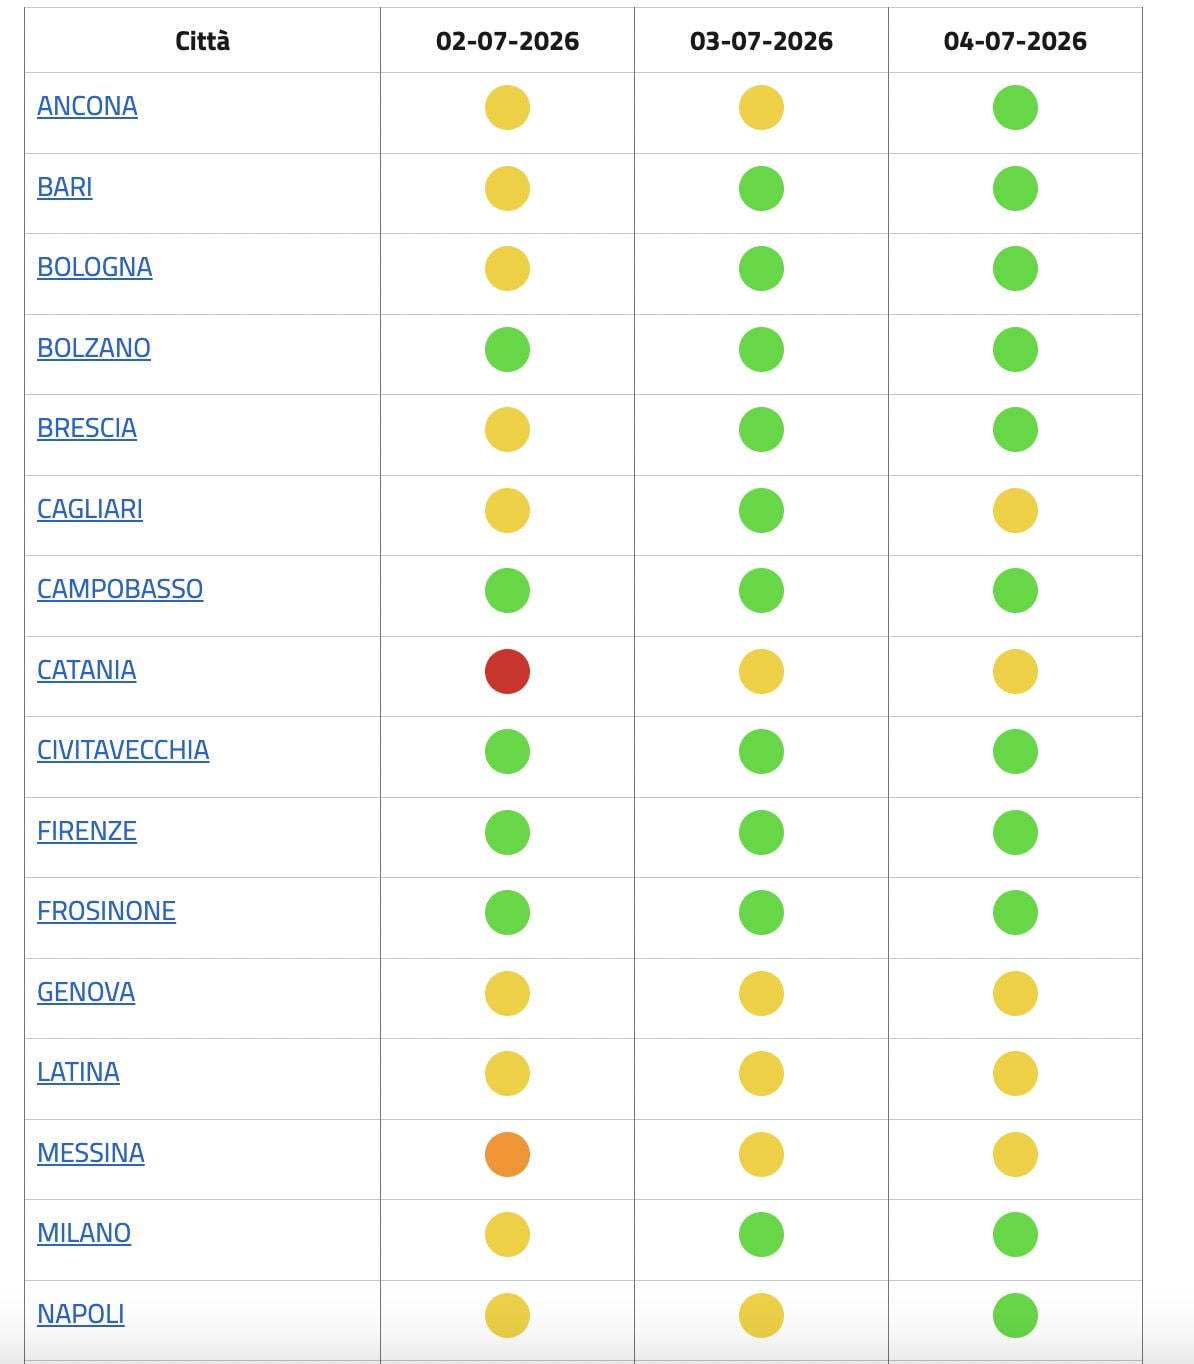Click Ancona's green dot for 04-07-2026
This screenshot has width=1194, height=1364.
[x=1015, y=107]
